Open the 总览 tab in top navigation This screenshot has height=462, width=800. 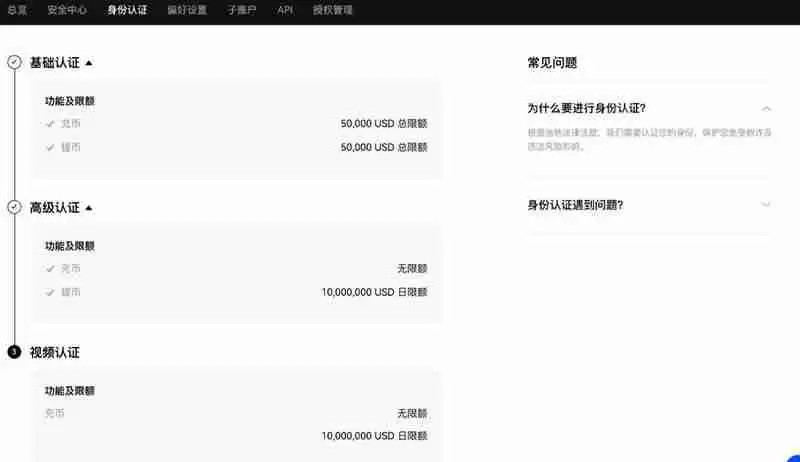point(17,10)
